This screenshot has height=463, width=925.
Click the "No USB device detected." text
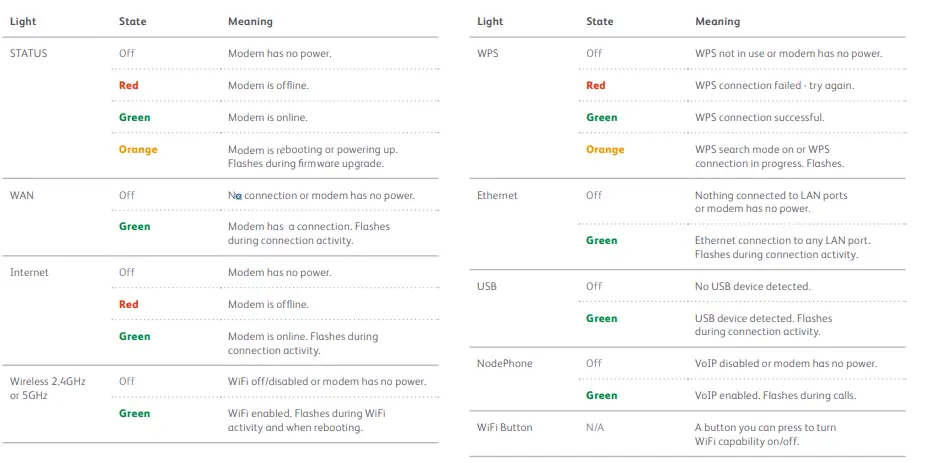pos(752,286)
